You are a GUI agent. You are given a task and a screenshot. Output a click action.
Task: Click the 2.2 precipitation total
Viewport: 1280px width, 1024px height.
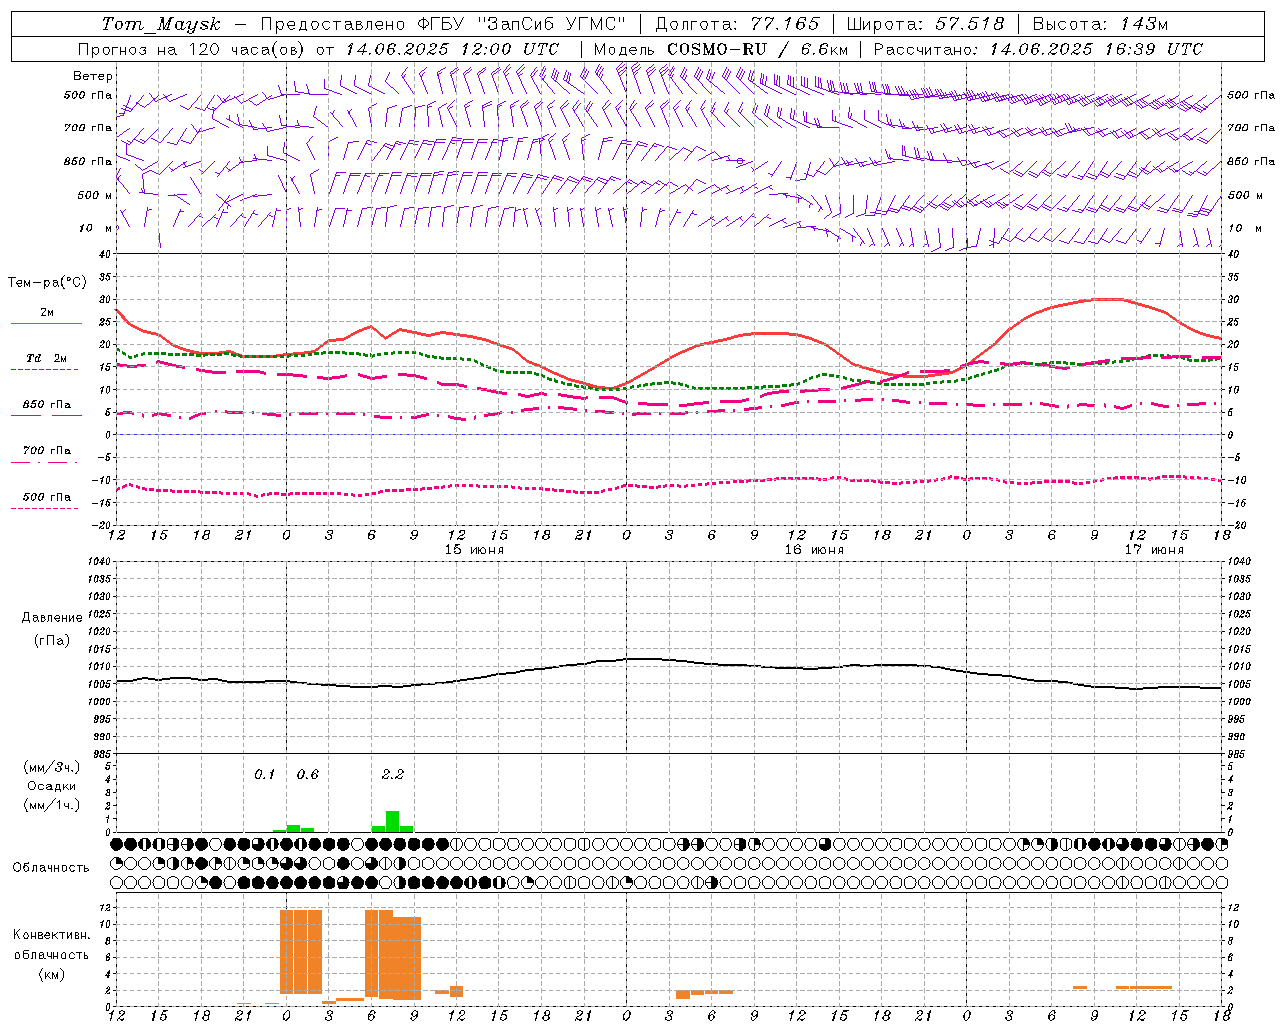point(393,775)
